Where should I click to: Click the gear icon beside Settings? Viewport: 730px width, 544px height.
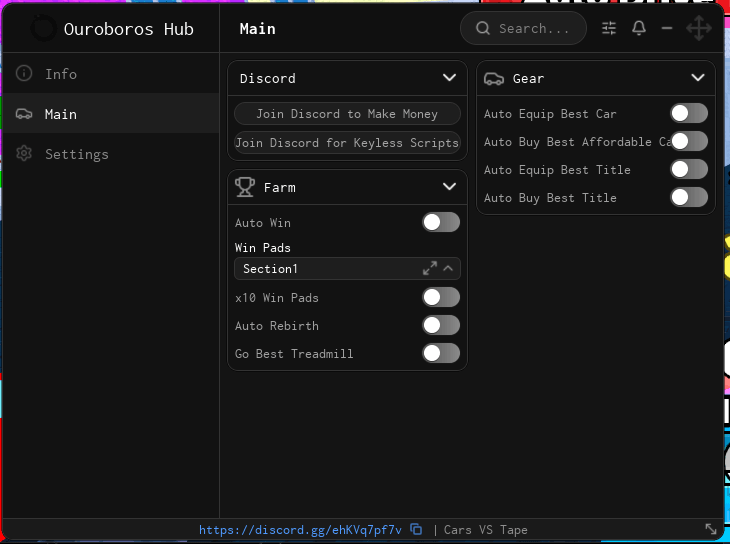(24, 153)
